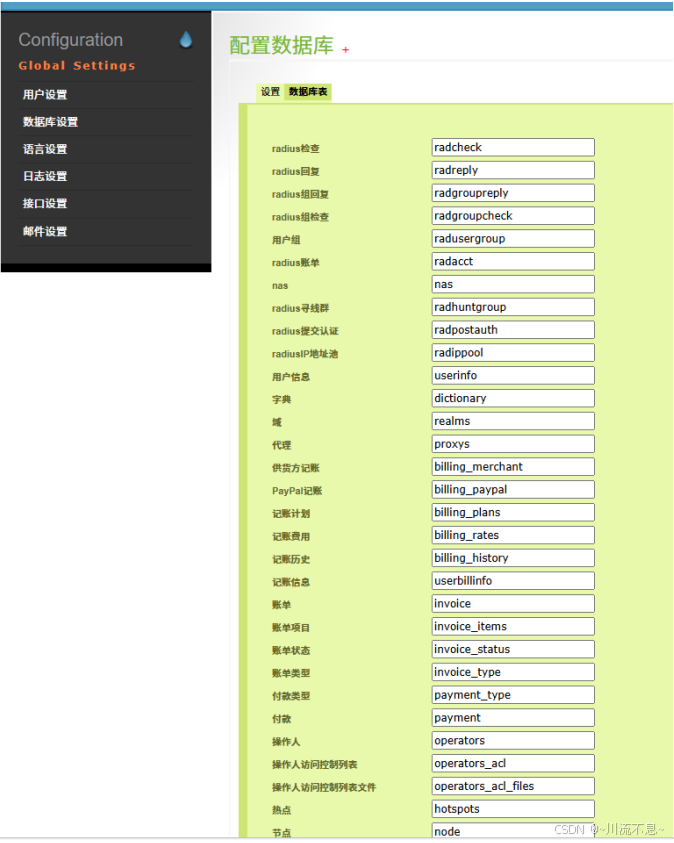This screenshot has width=674, height=843.
Task: Click the 字典 label
Action: (x=282, y=399)
